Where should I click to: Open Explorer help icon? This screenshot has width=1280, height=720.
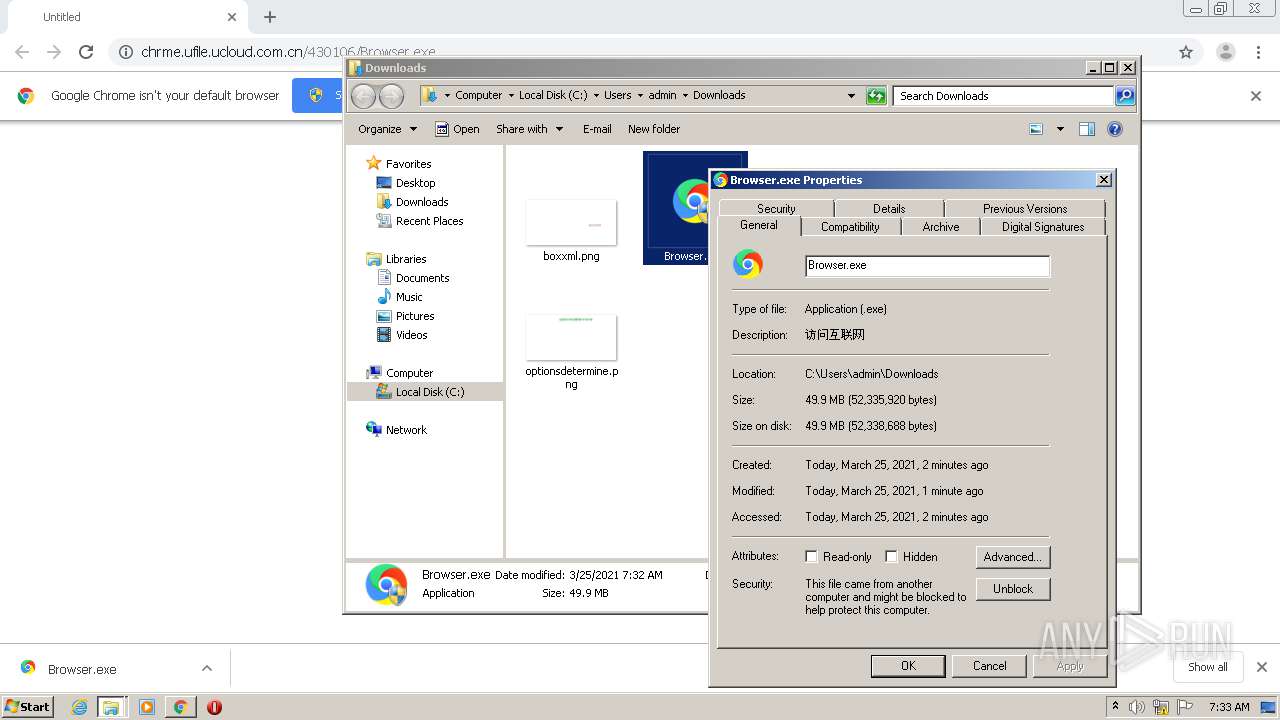coord(1115,129)
